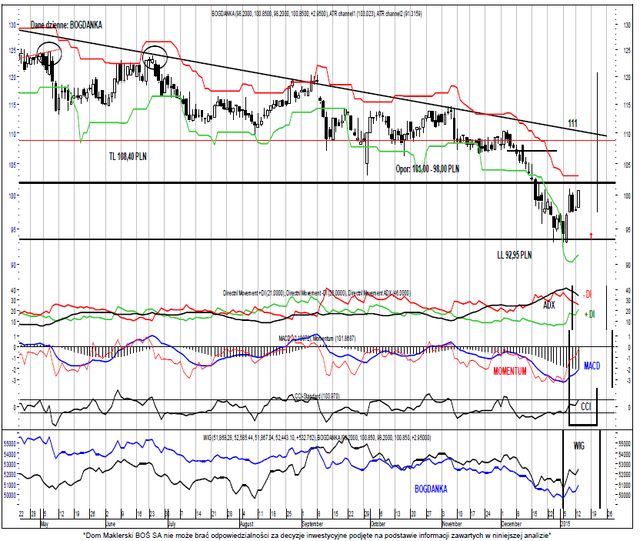Click 'October' on the time axis
The image size is (640, 541).
tap(378, 523)
